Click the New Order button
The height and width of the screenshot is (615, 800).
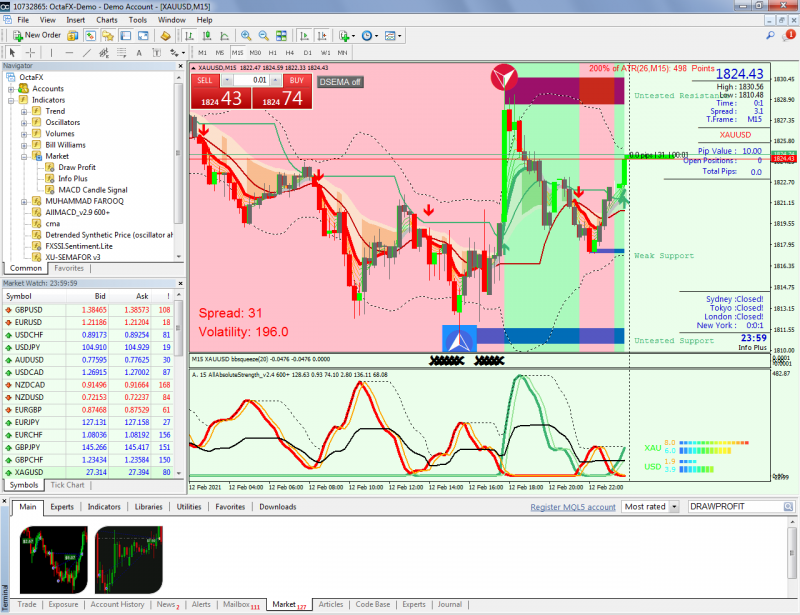click(36, 35)
